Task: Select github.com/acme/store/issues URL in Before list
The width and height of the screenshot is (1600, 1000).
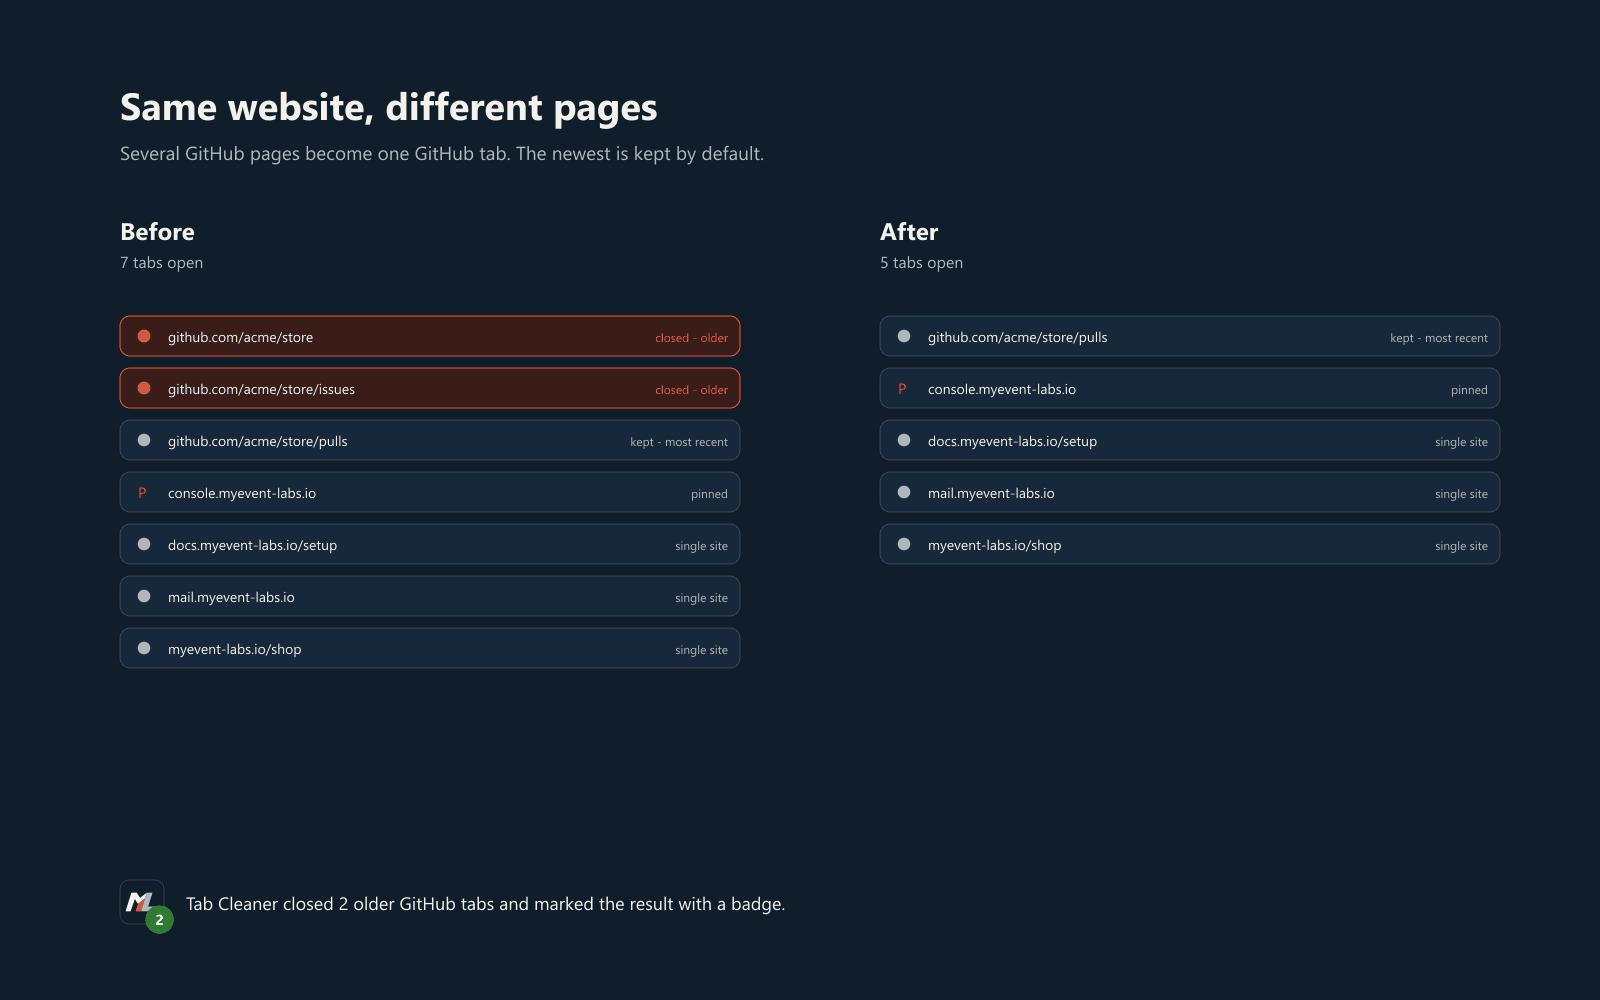Action: [261, 389]
